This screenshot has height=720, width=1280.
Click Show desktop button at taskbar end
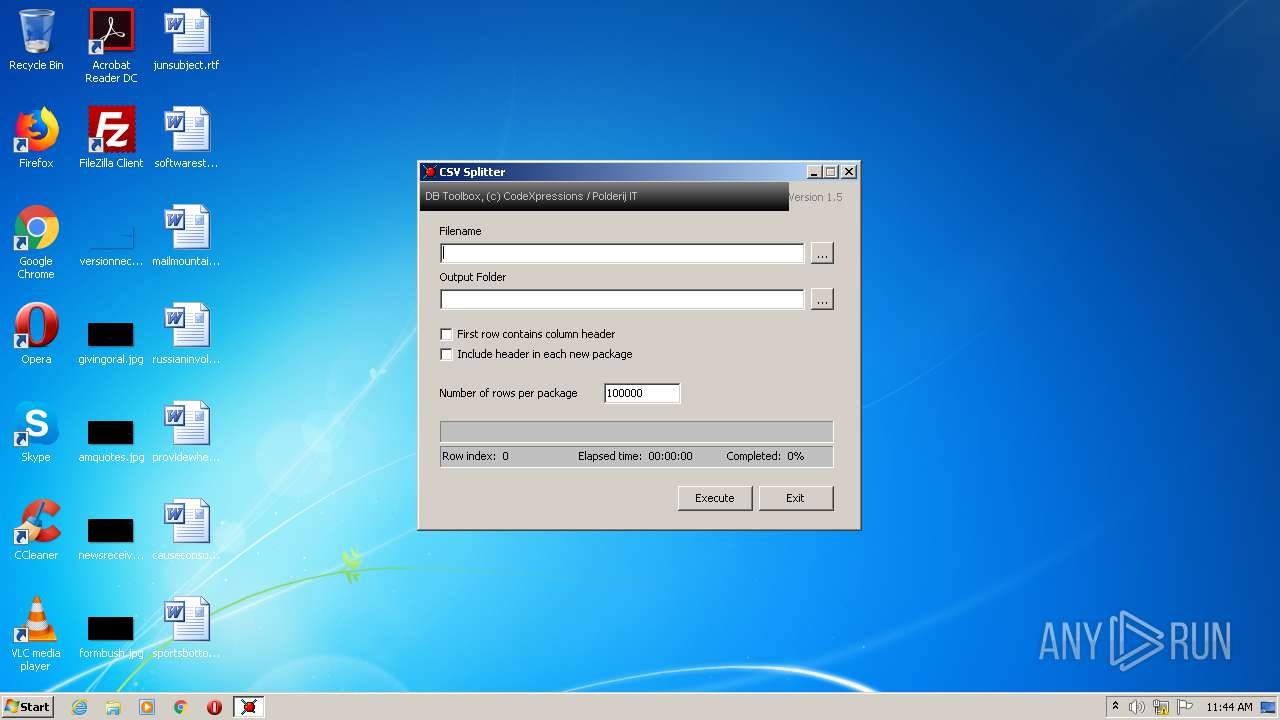[1269, 707]
